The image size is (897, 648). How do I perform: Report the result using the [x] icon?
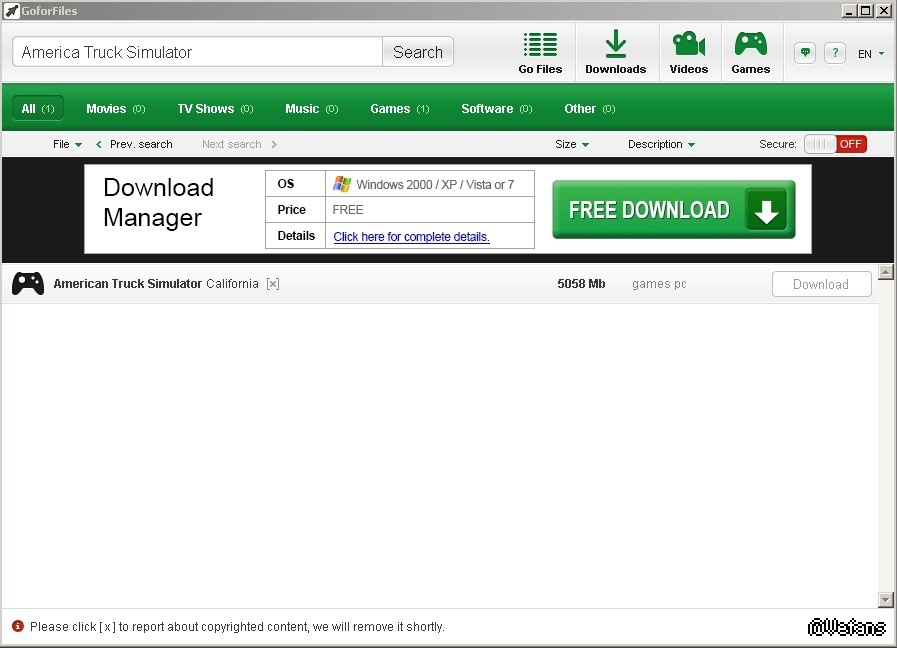[273, 284]
